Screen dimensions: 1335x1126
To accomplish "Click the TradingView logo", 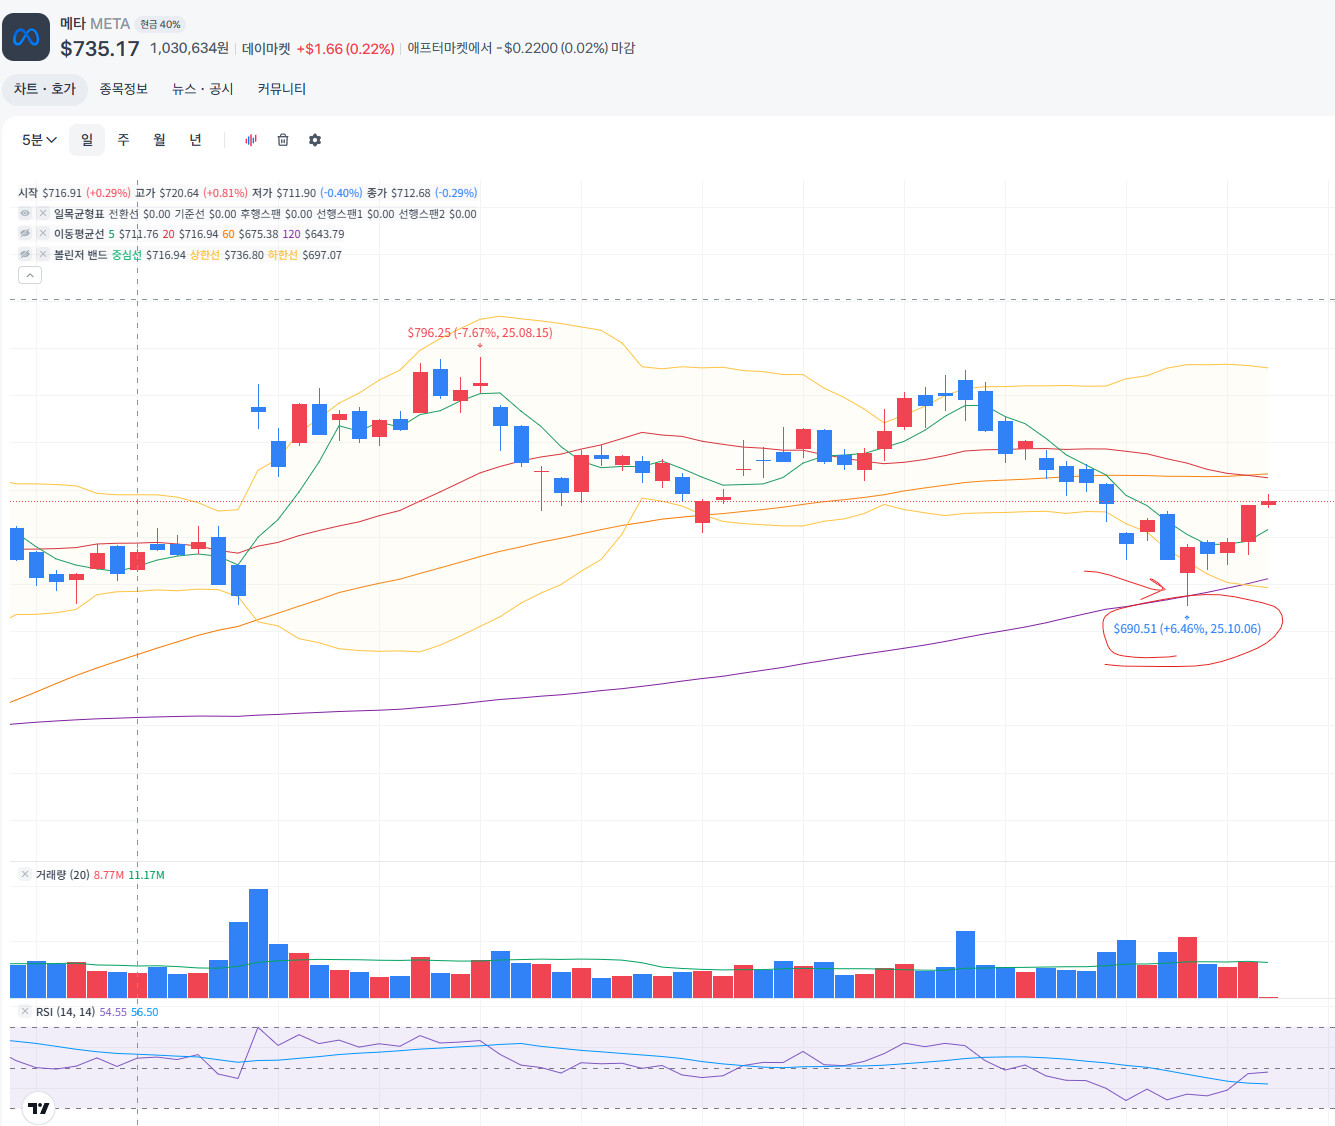I will [38, 1108].
